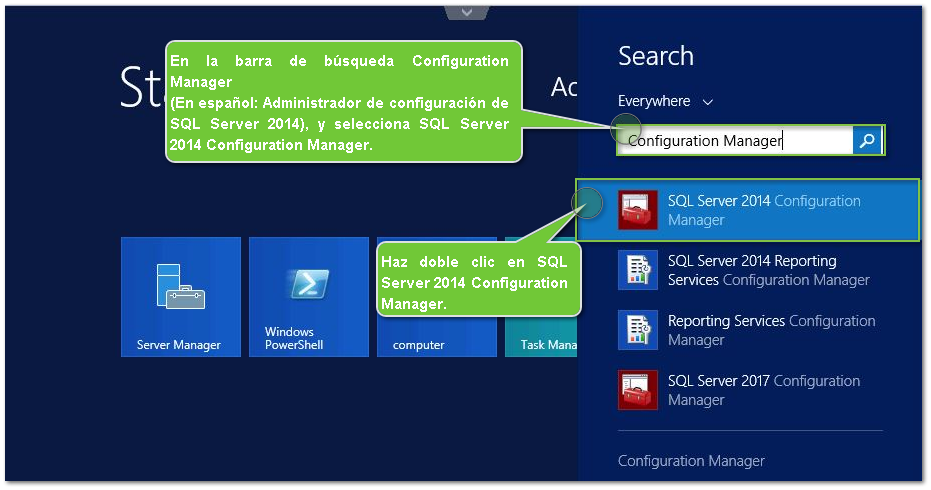
Task: Open the Reporting Services Configuration Manager result
Action: (x=750, y=330)
